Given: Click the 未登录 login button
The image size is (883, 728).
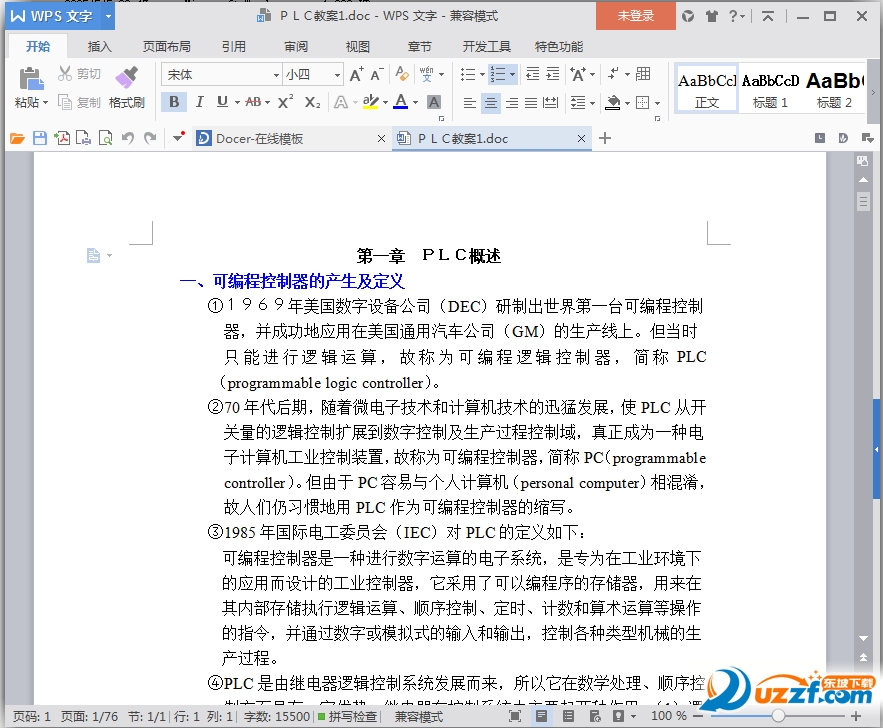Looking at the screenshot, I should pyautogui.click(x=635, y=16).
